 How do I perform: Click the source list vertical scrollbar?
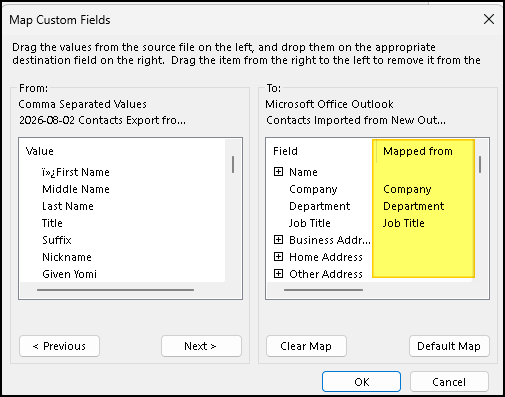[233, 164]
